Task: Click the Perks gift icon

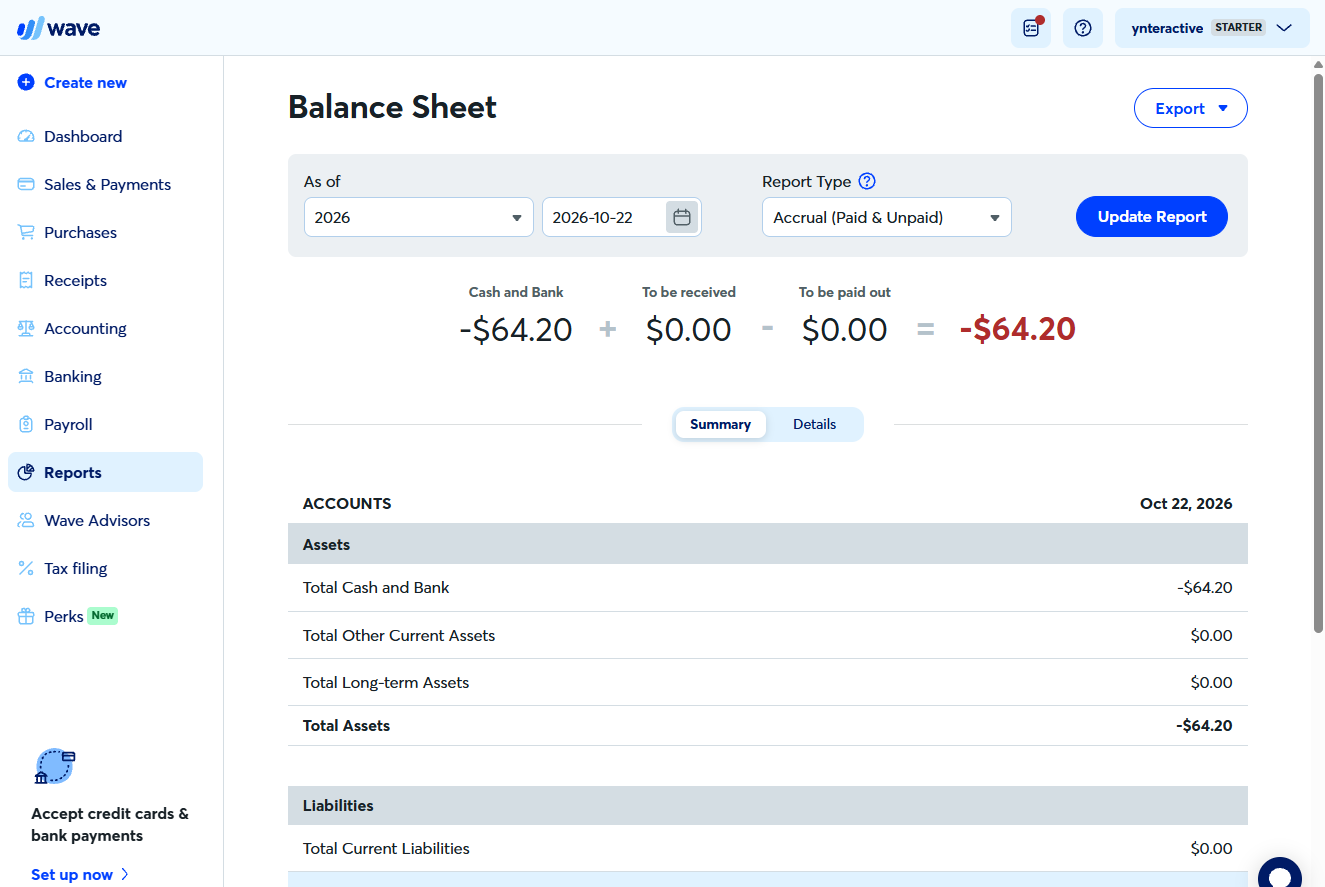Action: click(x=26, y=617)
